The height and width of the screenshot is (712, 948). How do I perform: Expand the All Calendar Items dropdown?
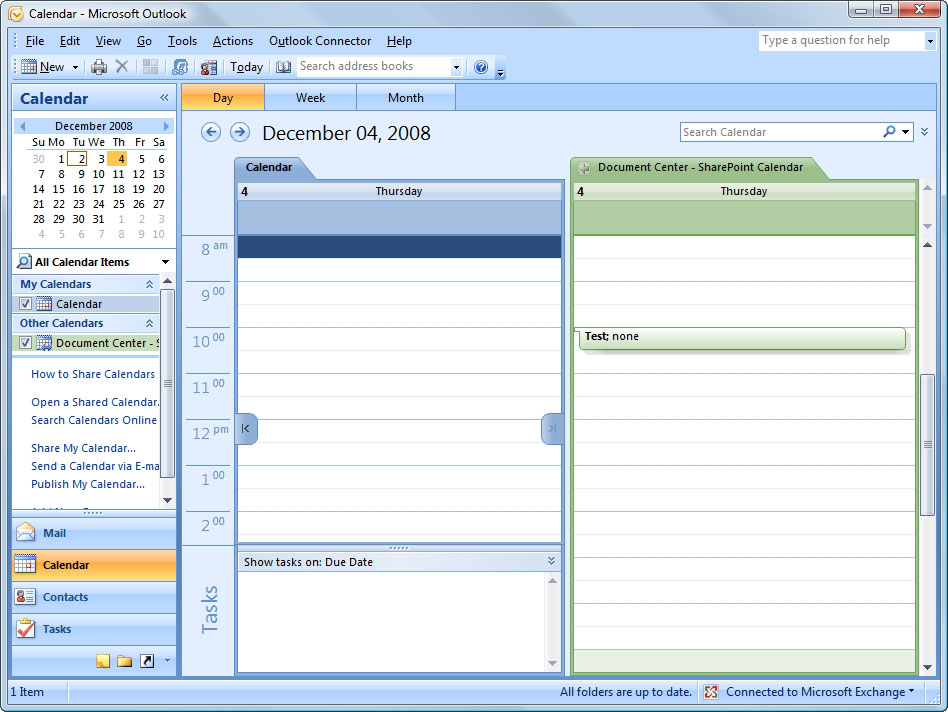165,262
